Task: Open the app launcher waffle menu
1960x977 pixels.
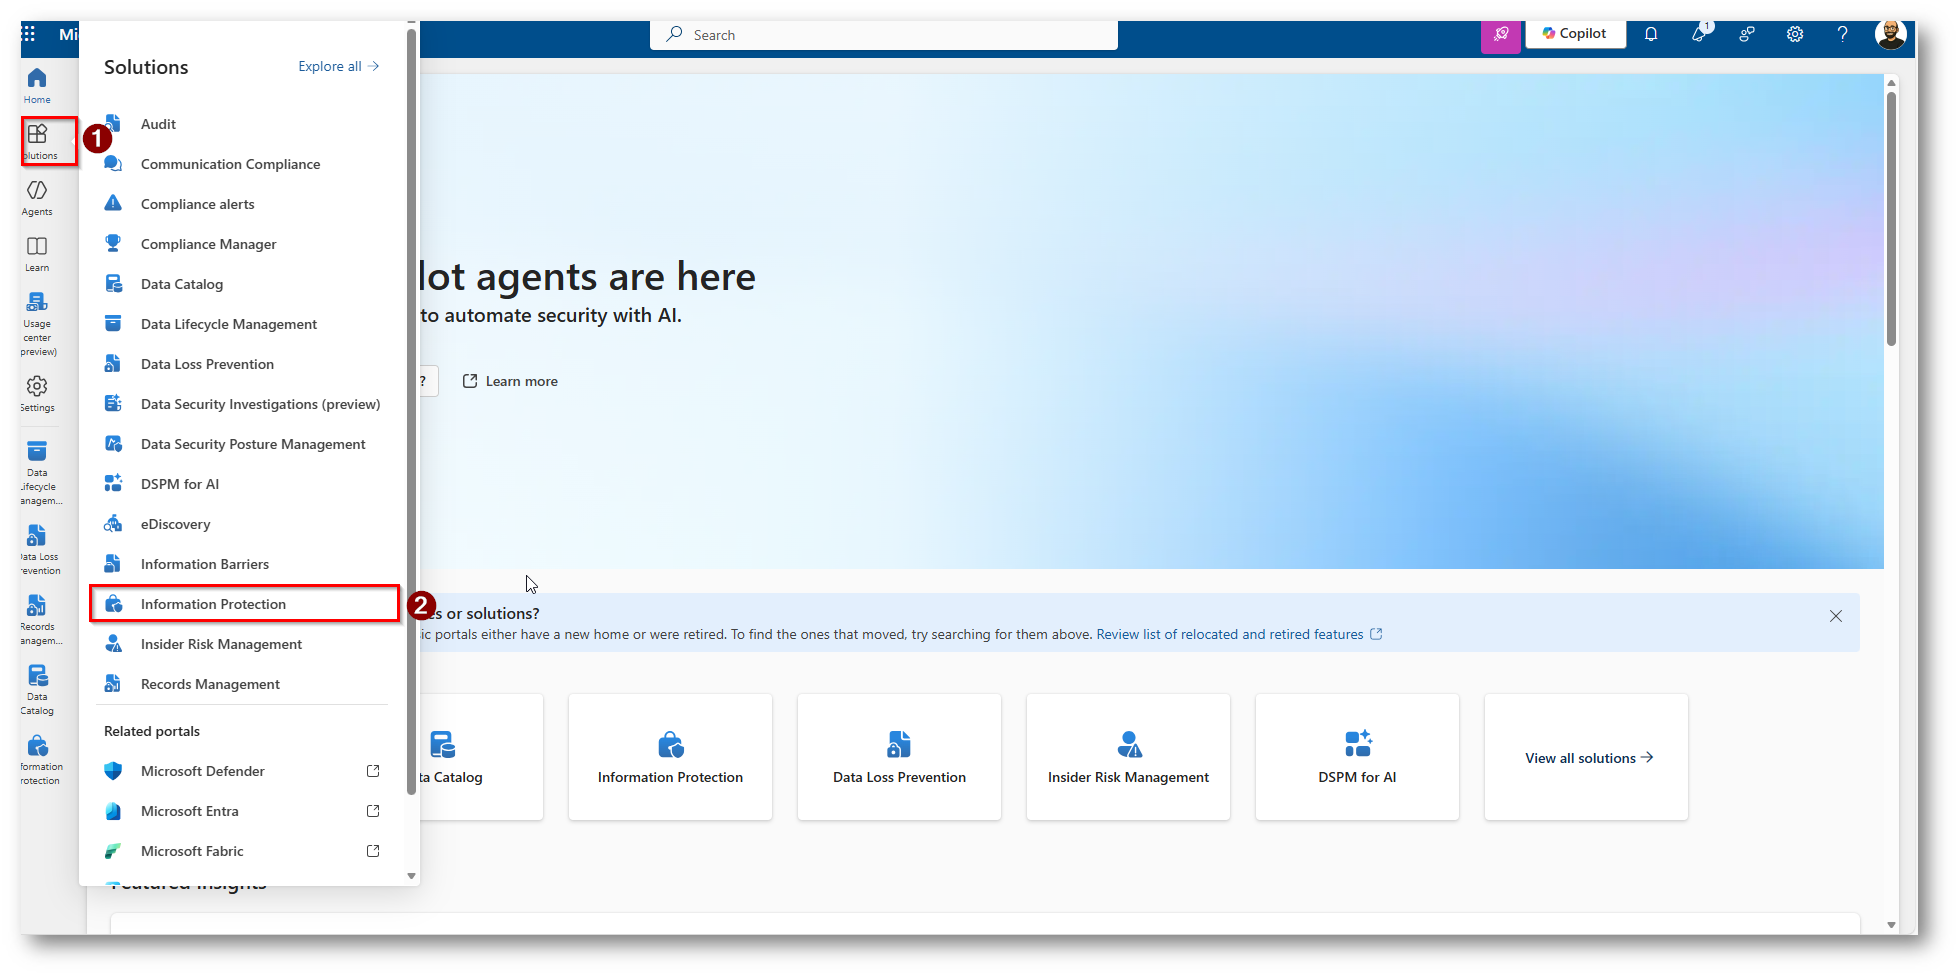Action: click(x=29, y=34)
